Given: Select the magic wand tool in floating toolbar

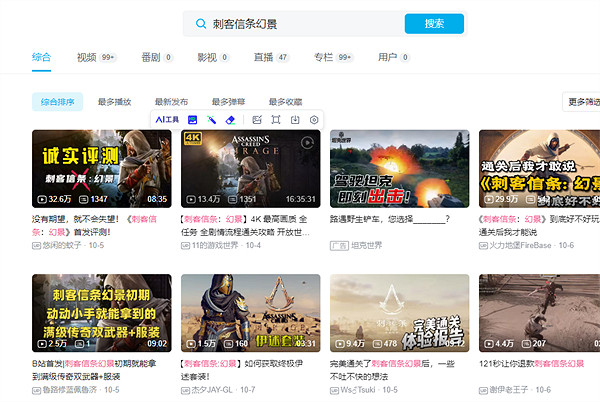Looking at the screenshot, I should (x=211, y=119).
